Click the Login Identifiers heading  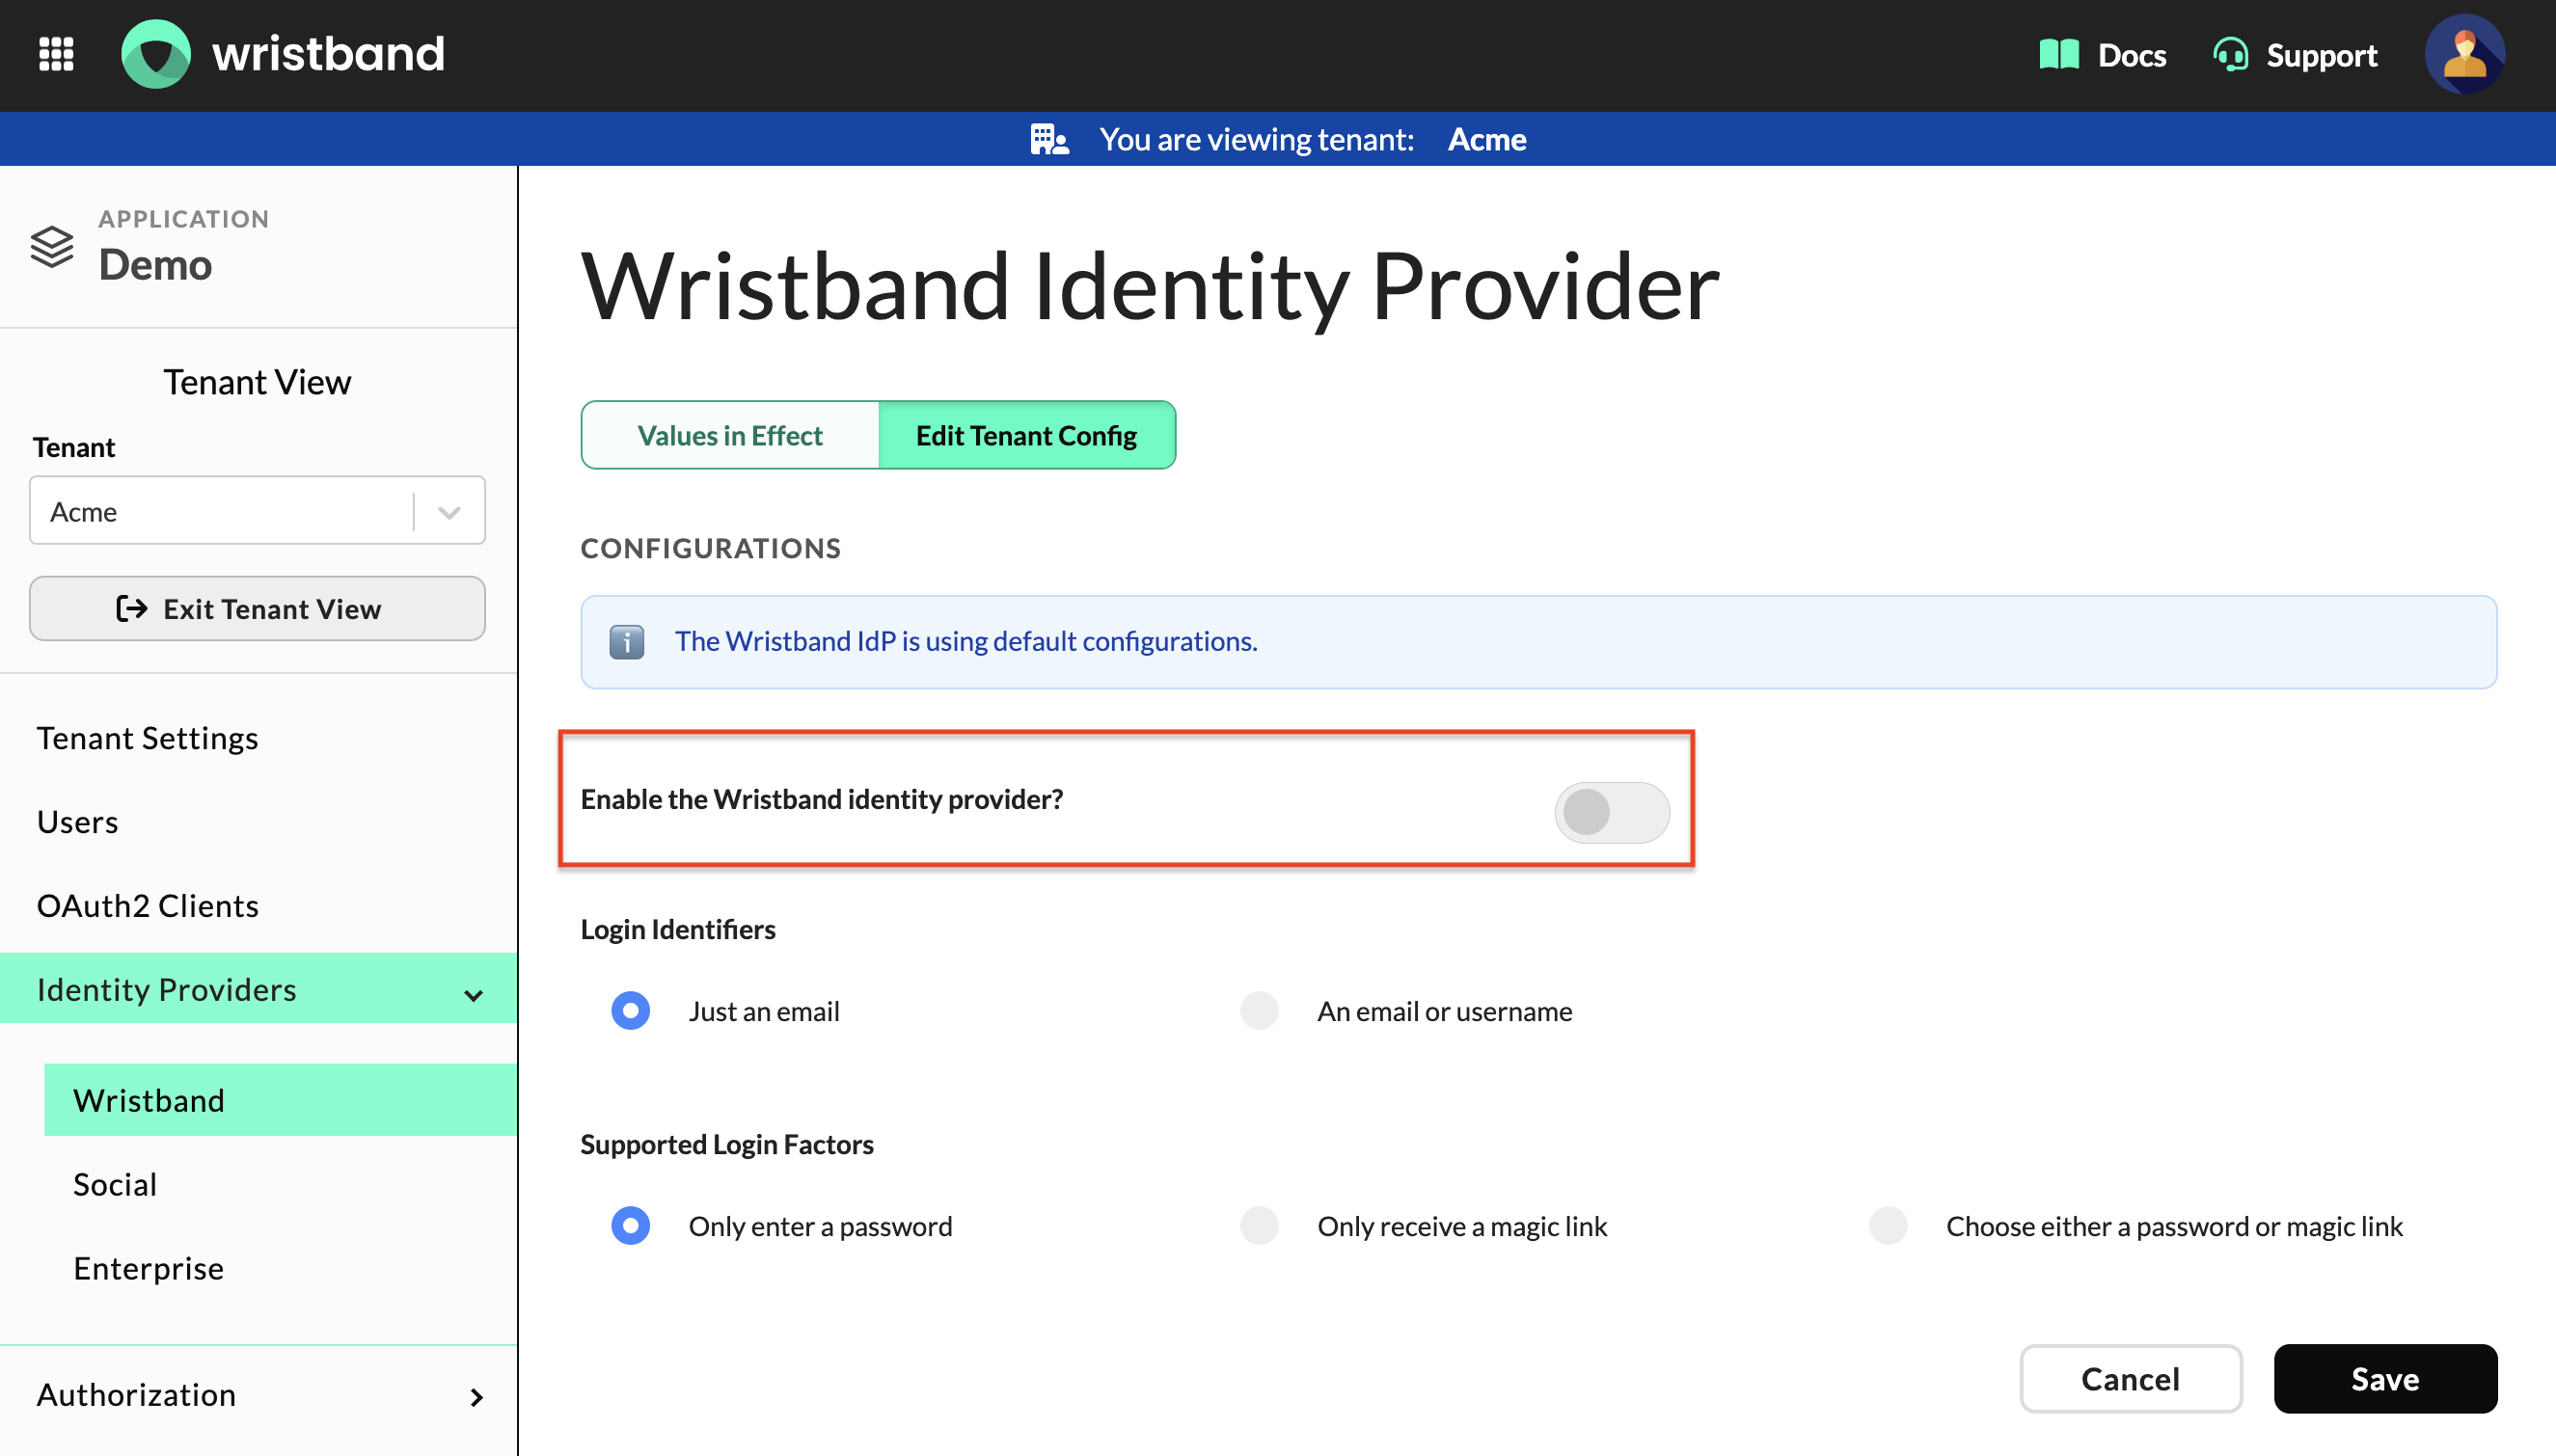pyautogui.click(x=678, y=929)
